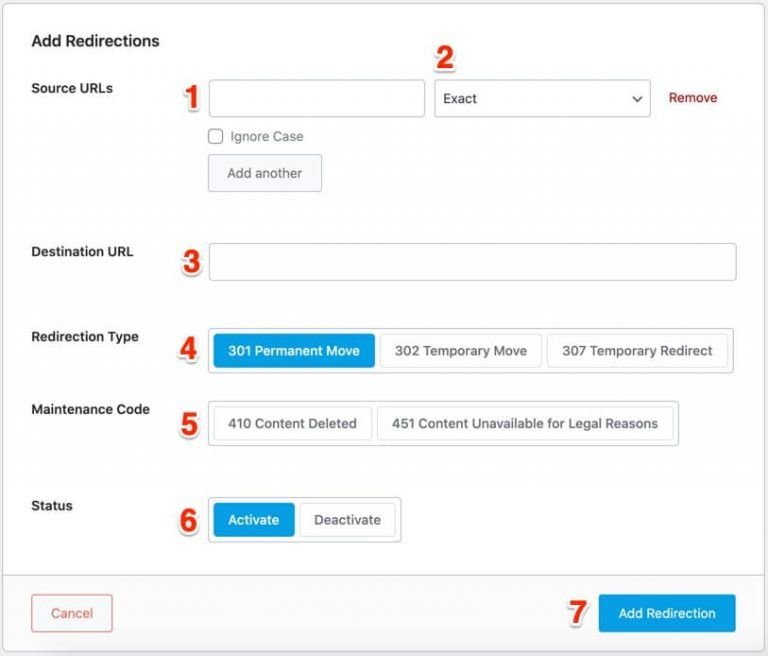Screen dimensions: 768x656
Task: Click the red number 1 marker
Action: tap(193, 98)
